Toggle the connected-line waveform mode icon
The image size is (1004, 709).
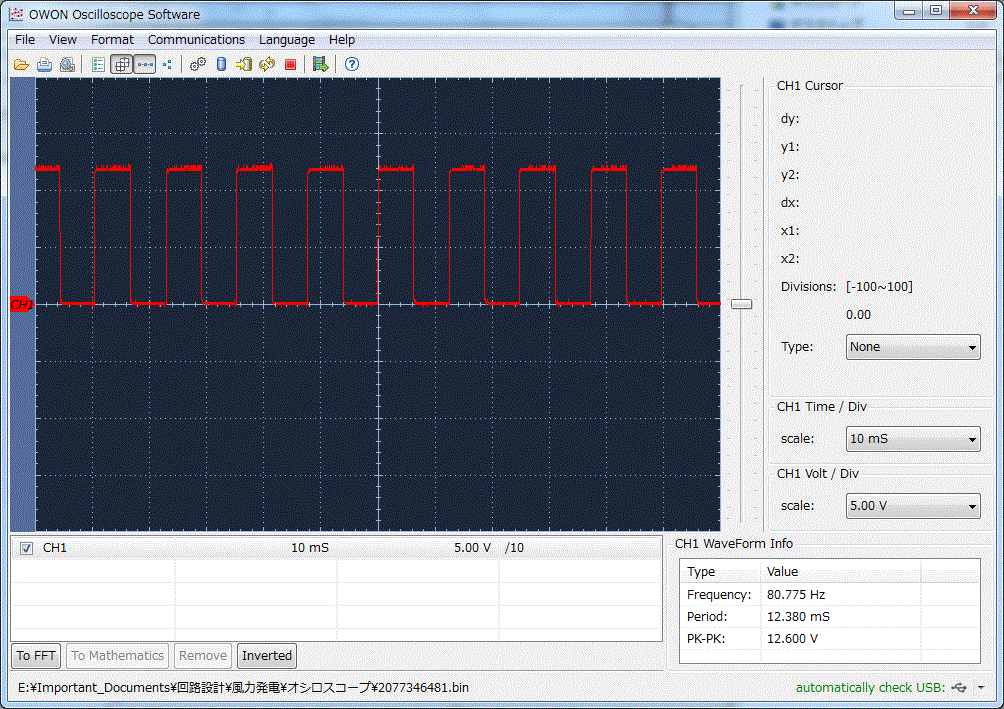pos(145,65)
